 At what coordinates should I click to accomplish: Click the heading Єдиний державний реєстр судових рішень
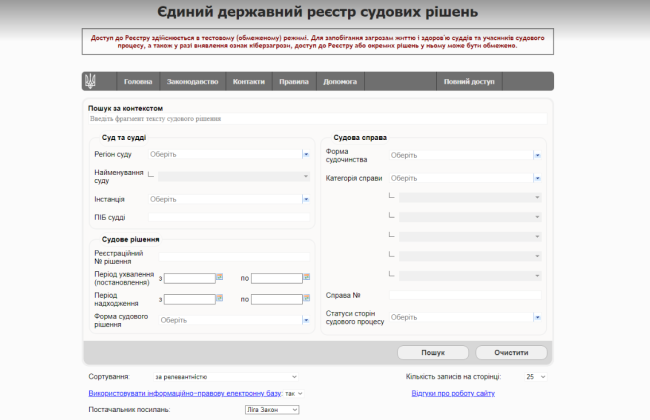[x=318, y=12]
